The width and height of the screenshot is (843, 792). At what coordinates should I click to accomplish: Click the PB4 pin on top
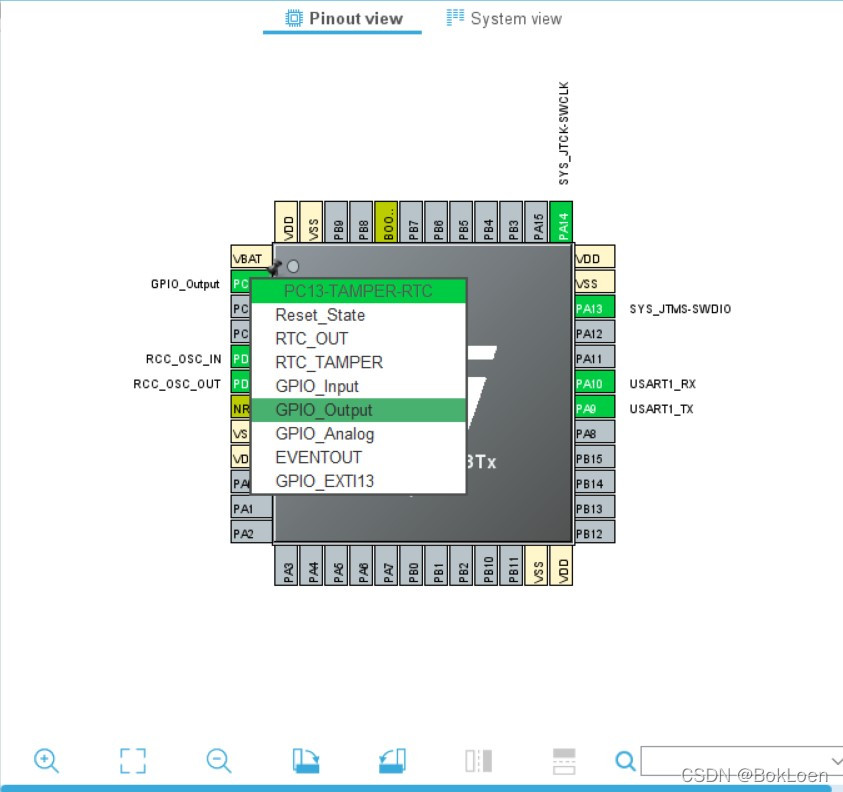coord(487,222)
